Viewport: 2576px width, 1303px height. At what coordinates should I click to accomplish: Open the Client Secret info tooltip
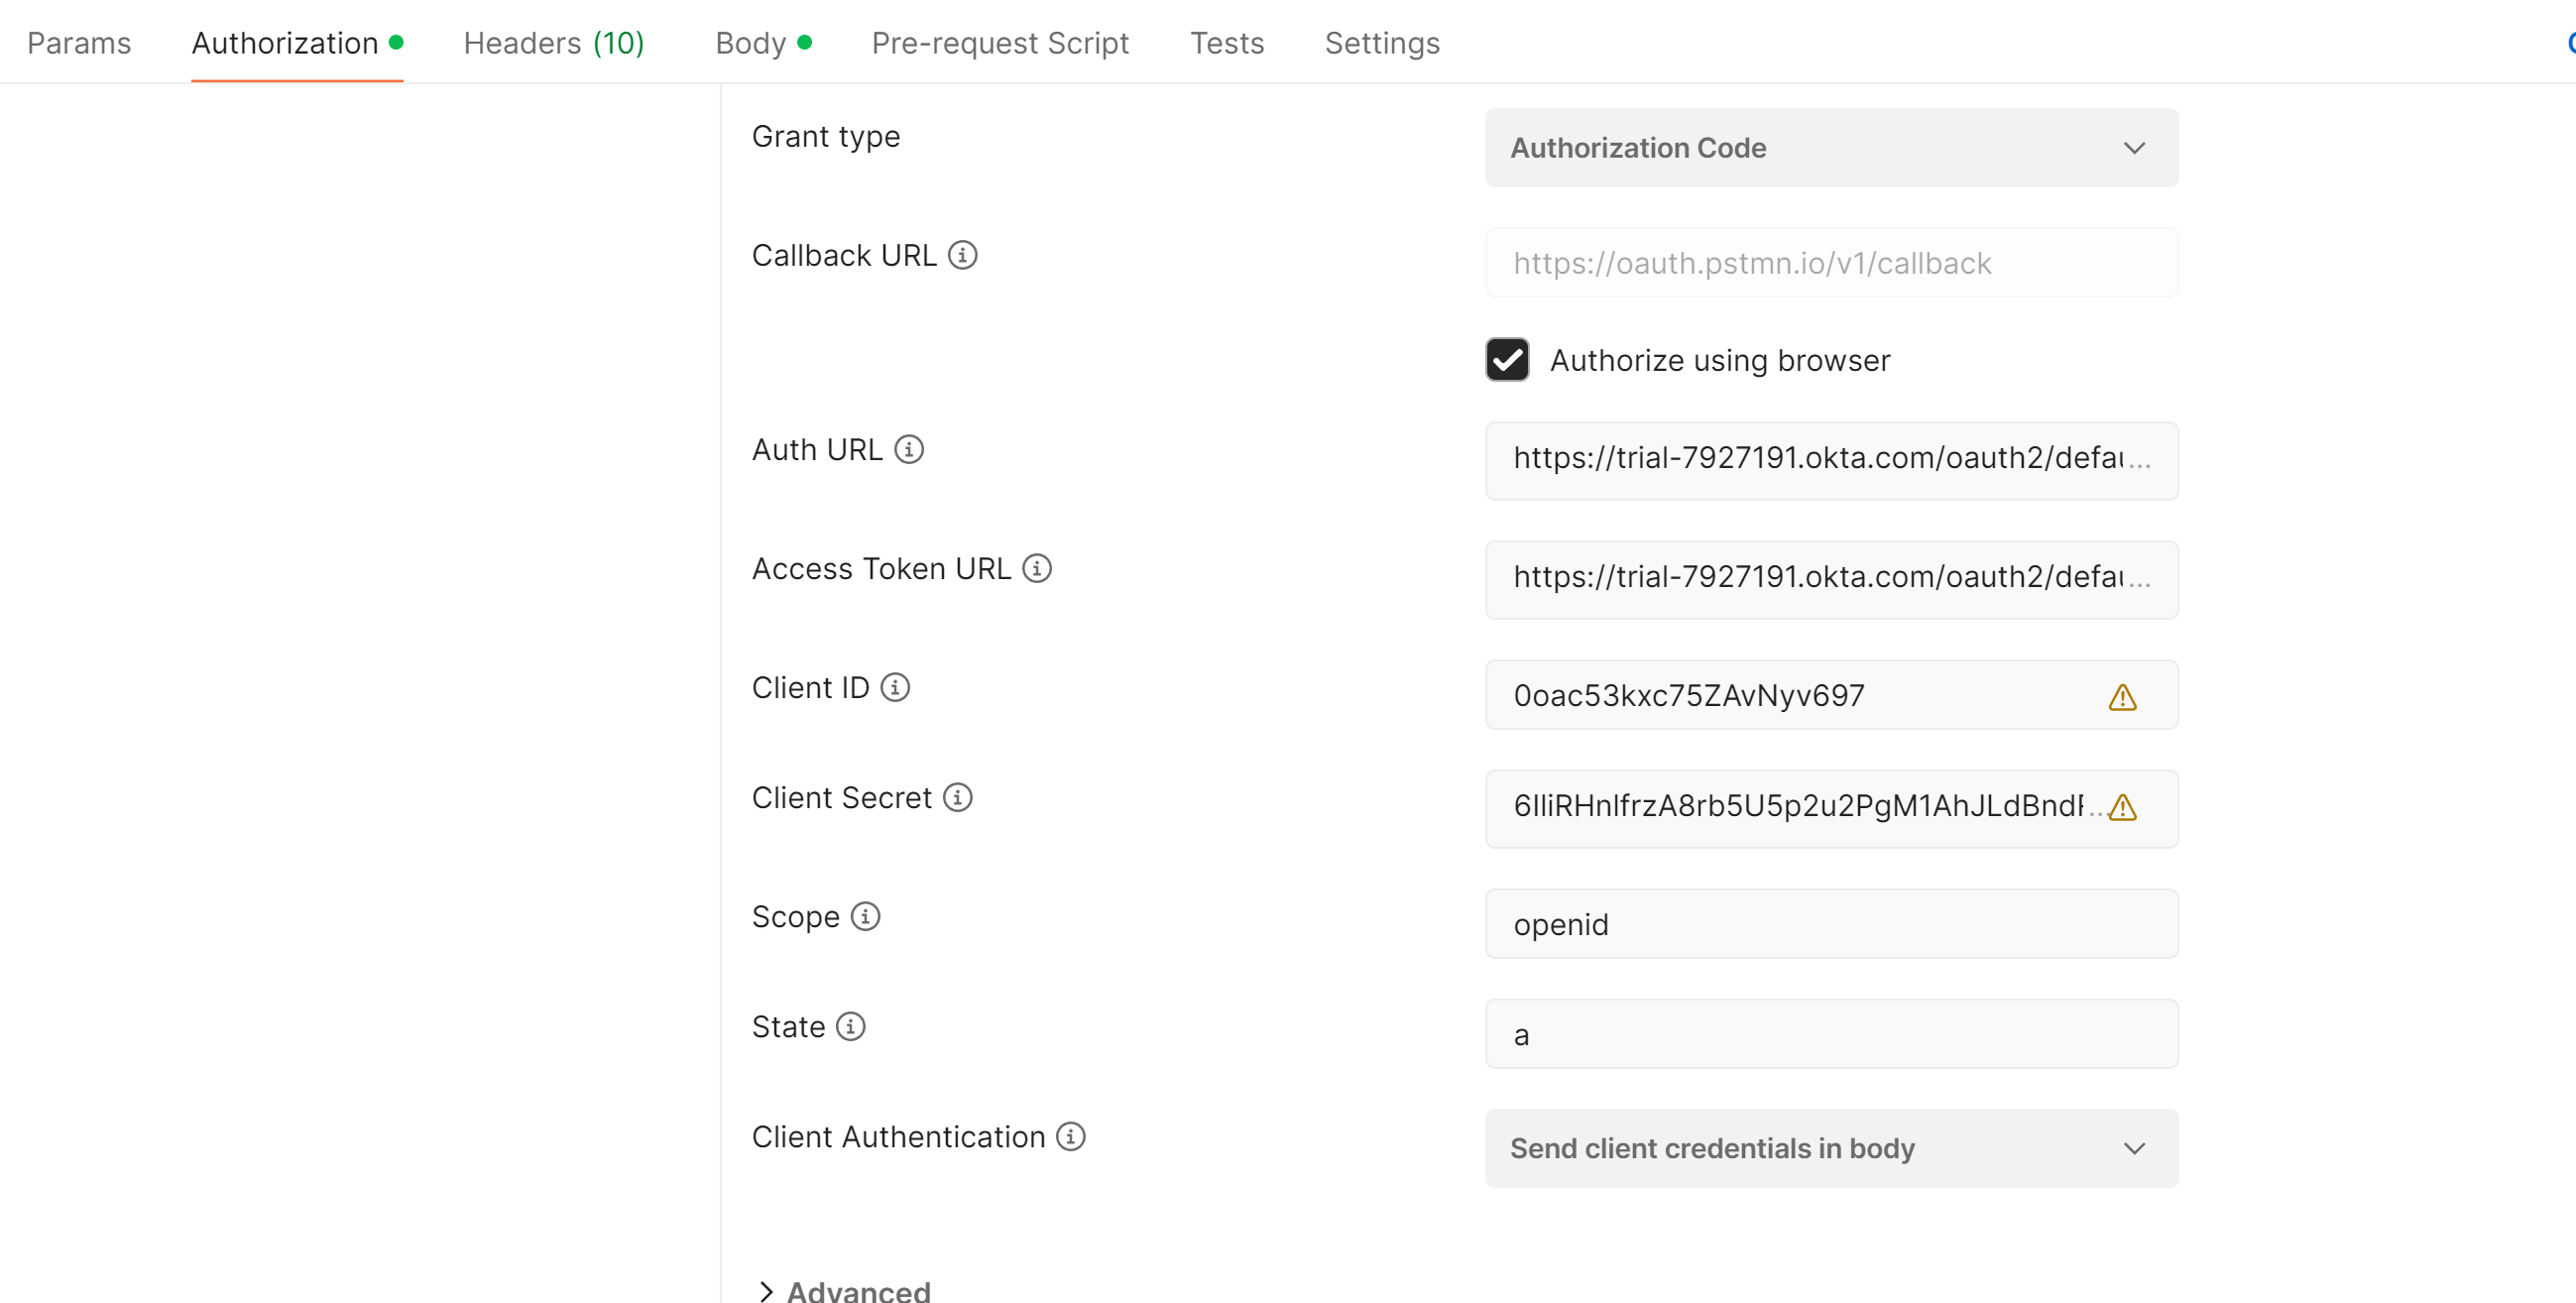(x=958, y=797)
